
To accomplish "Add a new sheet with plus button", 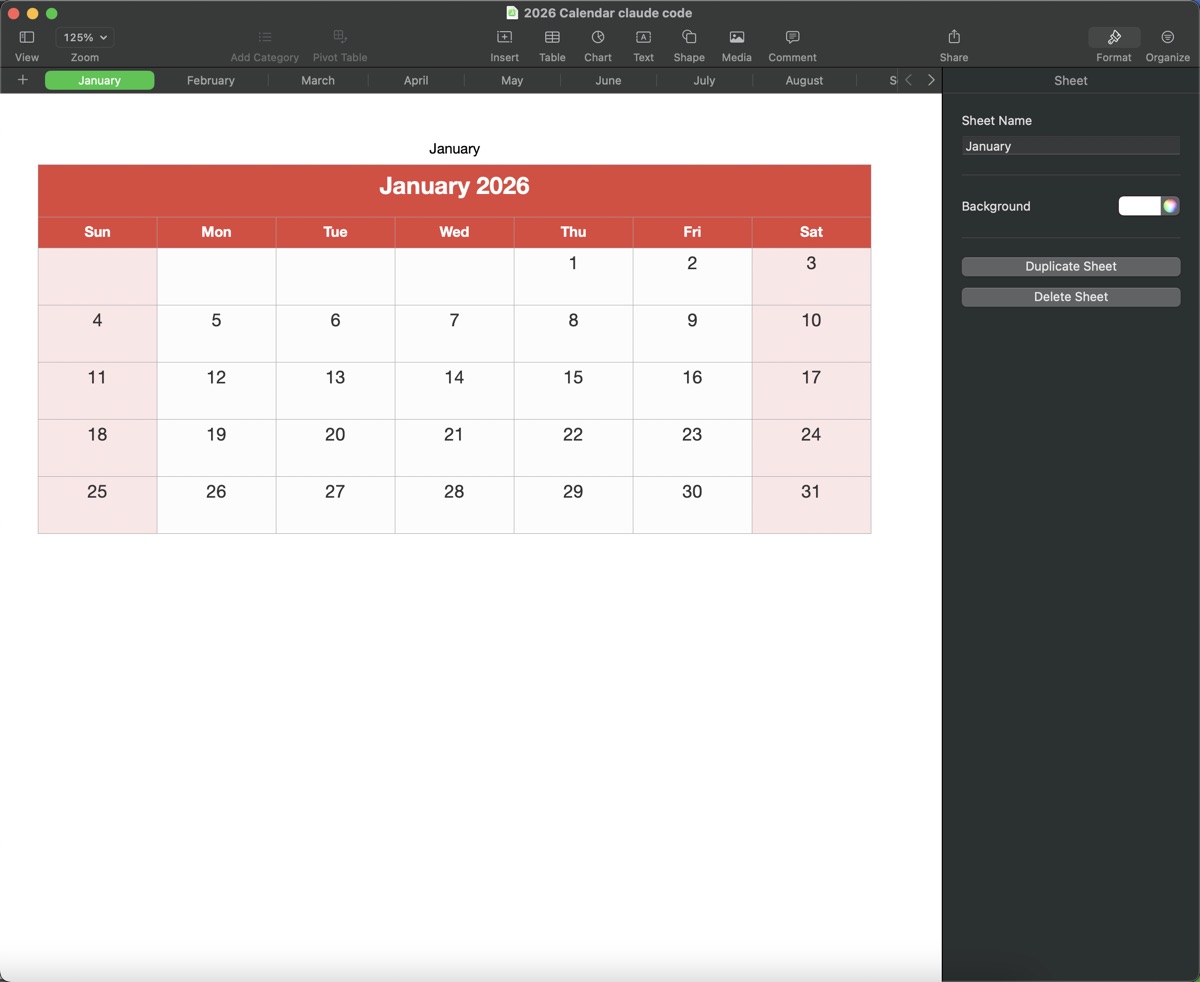I will pos(23,80).
